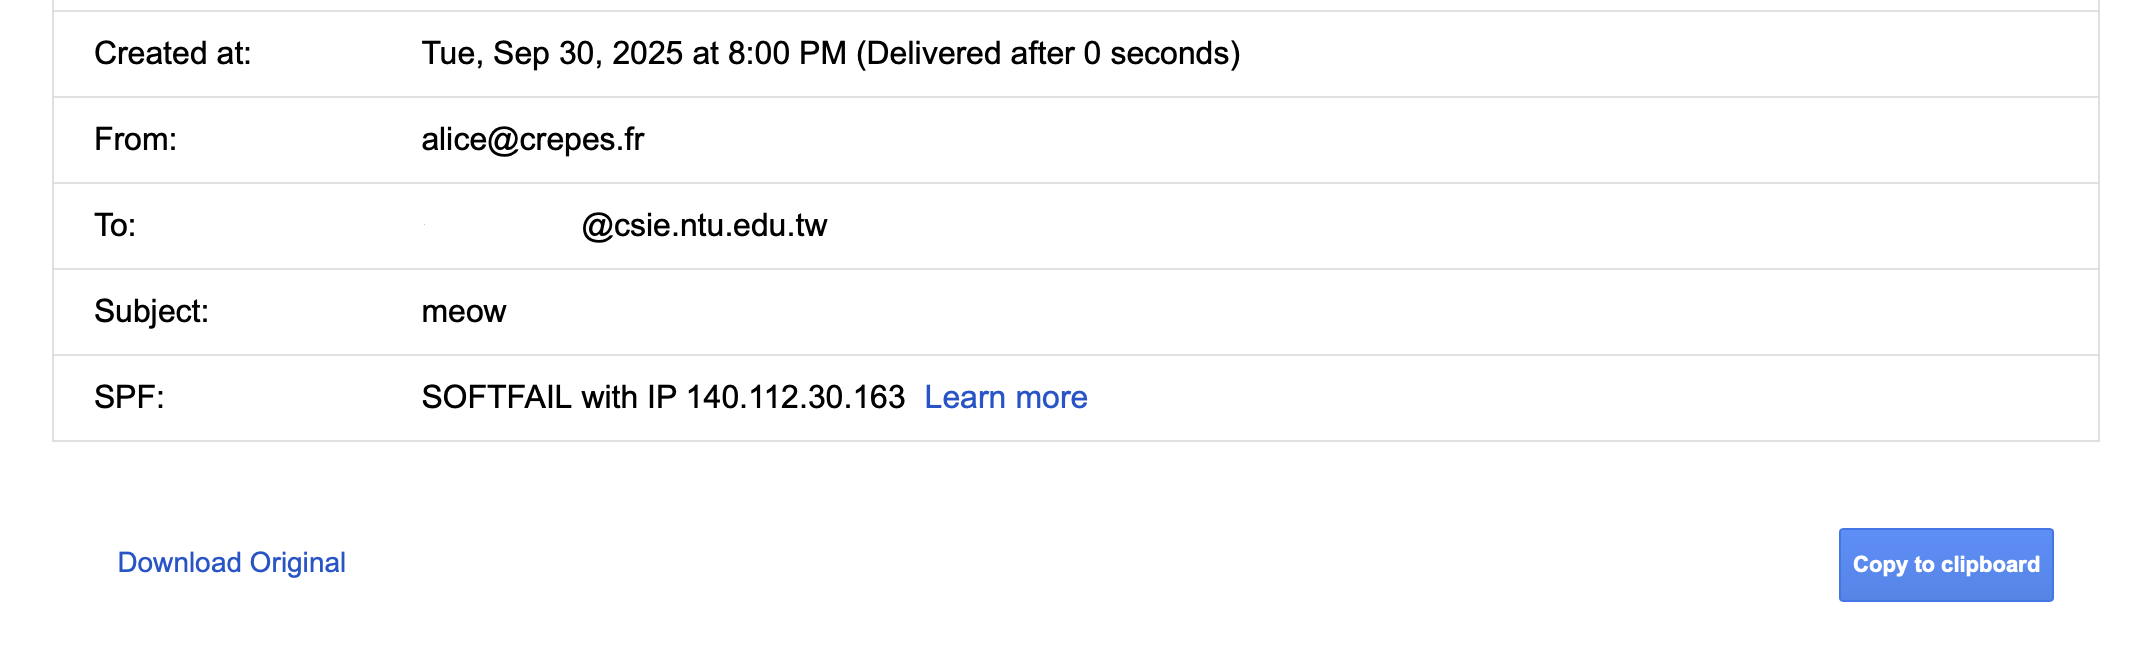This screenshot has width=2140, height=652.
Task: Open the Download Original link
Action: 231,563
